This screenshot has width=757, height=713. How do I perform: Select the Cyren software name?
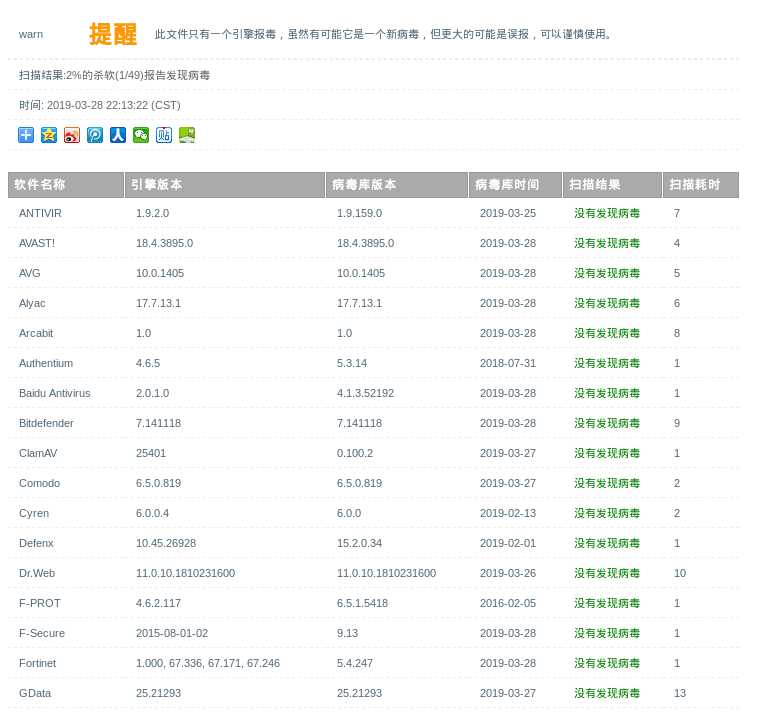[x=34, y=513]
